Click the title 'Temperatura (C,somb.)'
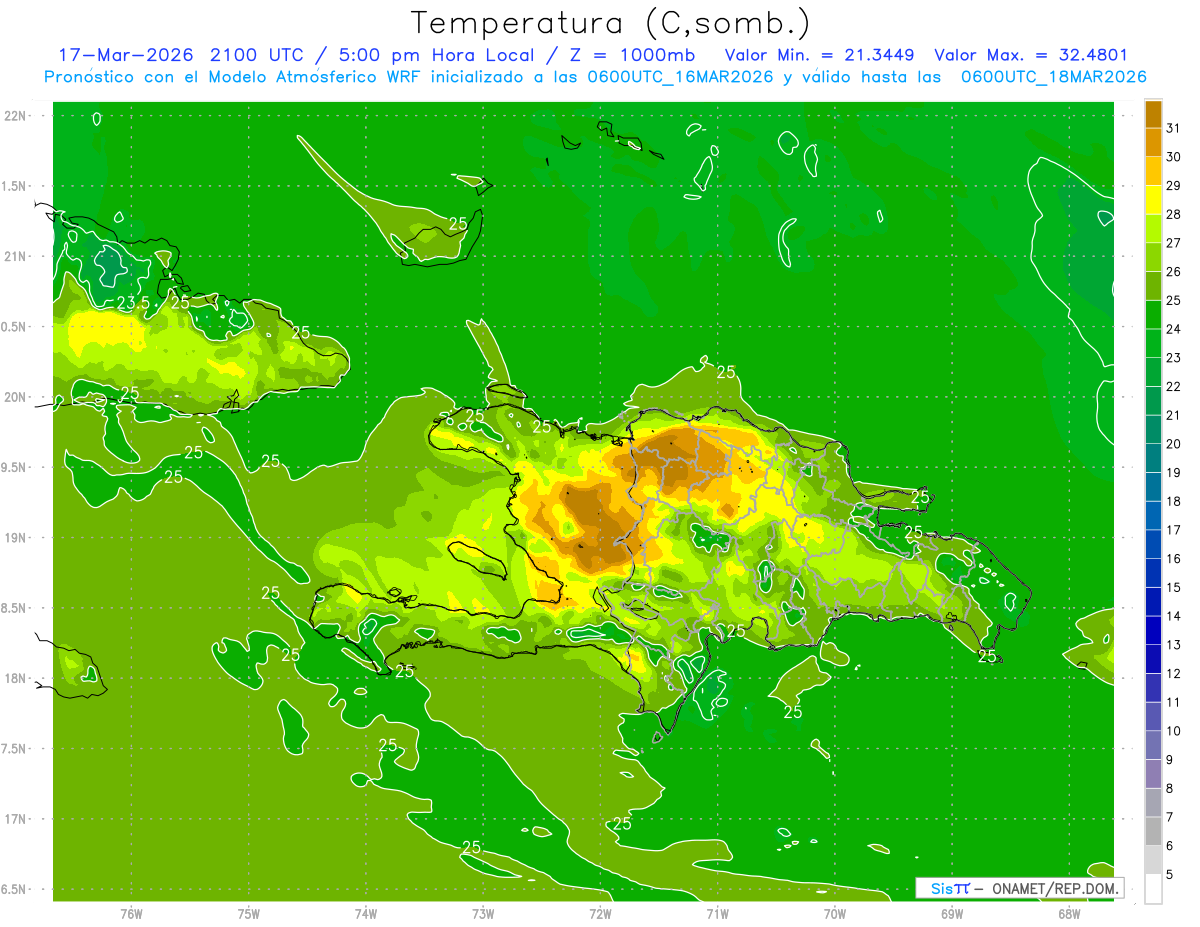The height and width of the screenshot is (927, 1200). click(610, 23)
